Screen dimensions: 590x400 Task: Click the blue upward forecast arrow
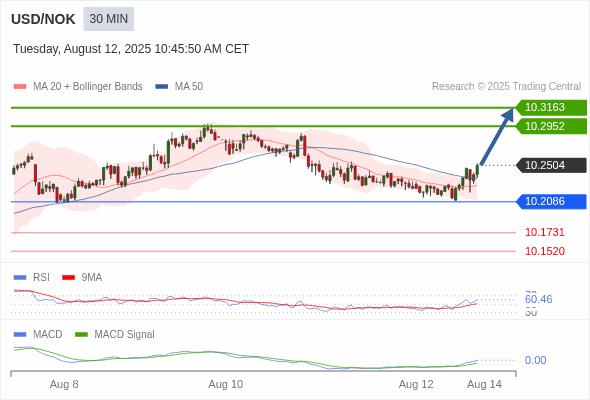point(497,136)
